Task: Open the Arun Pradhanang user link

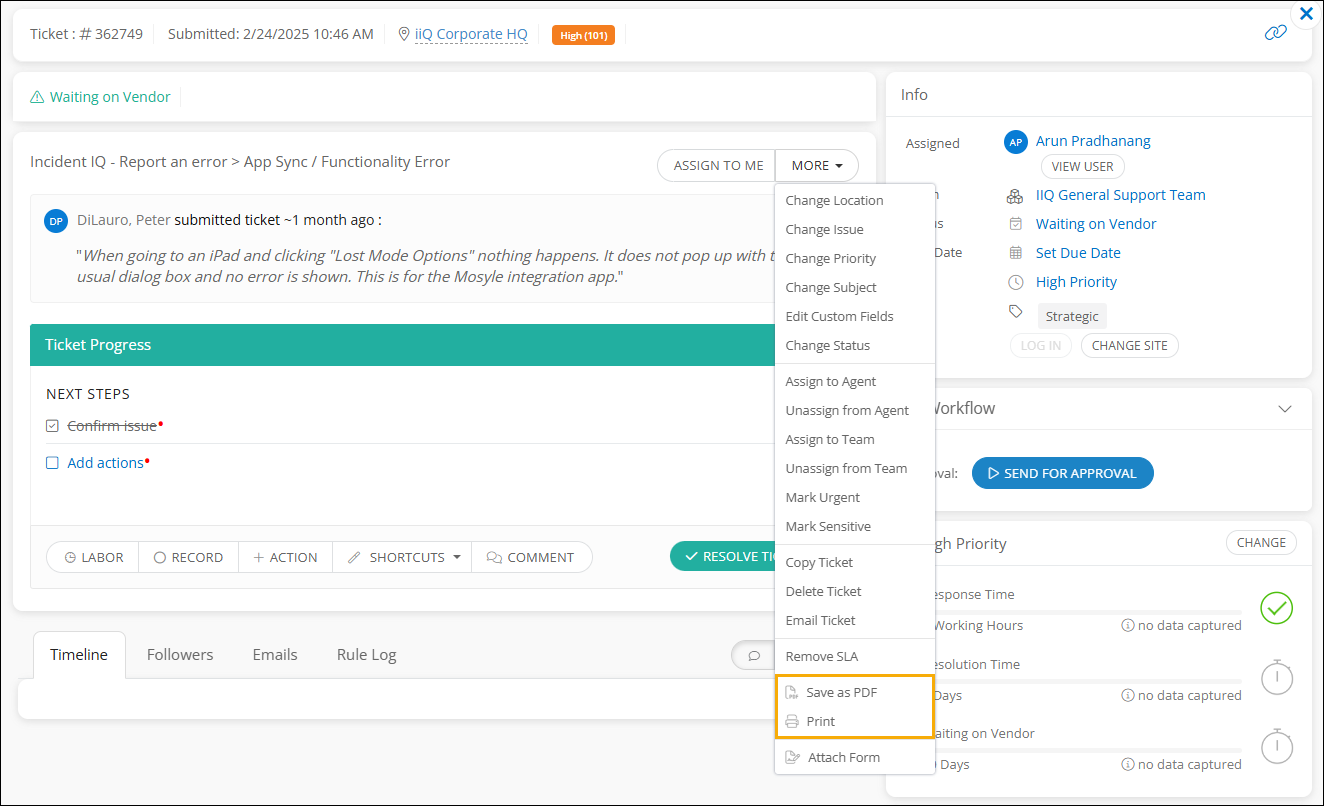Action: pyautogui.click(x=1092, y=141)
